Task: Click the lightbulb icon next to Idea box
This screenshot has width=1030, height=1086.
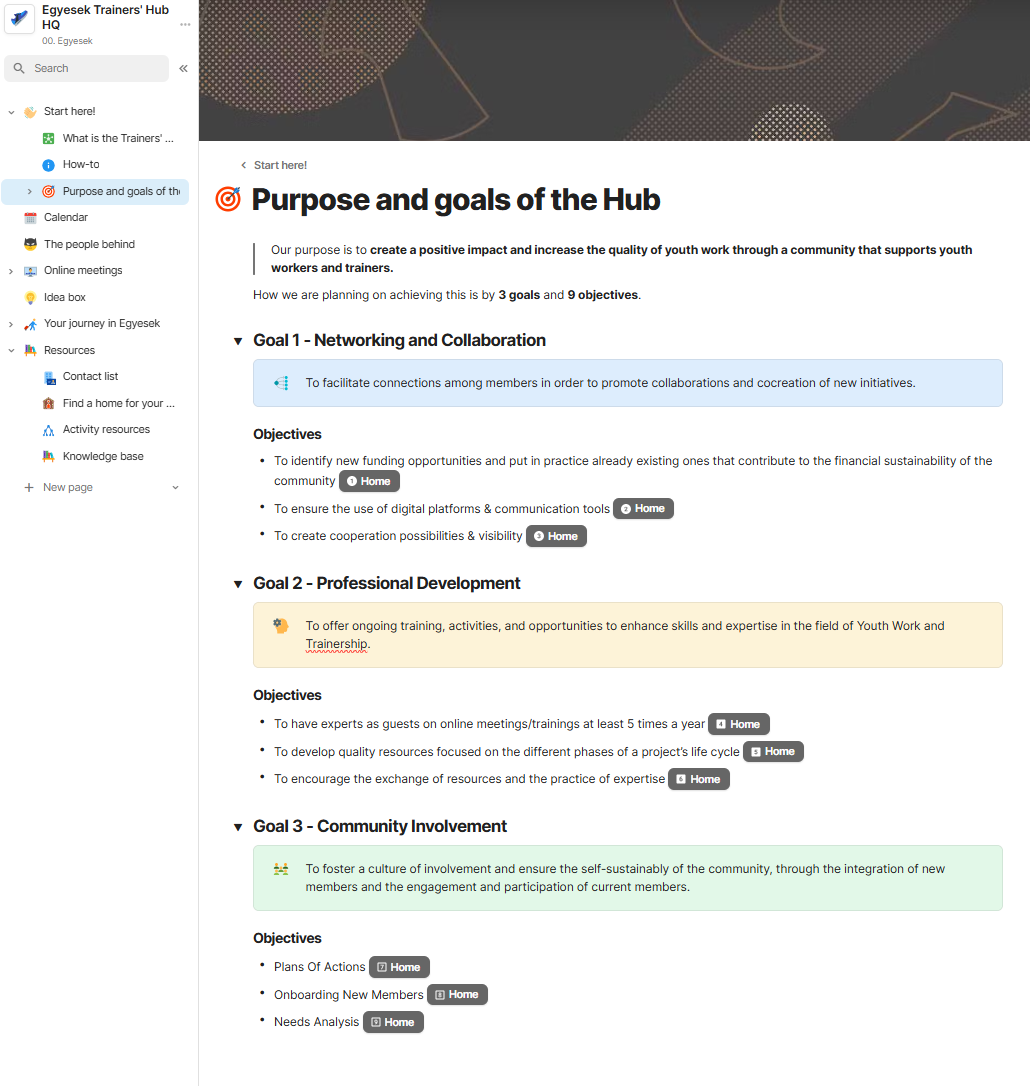Action: [x=30, y=297]
